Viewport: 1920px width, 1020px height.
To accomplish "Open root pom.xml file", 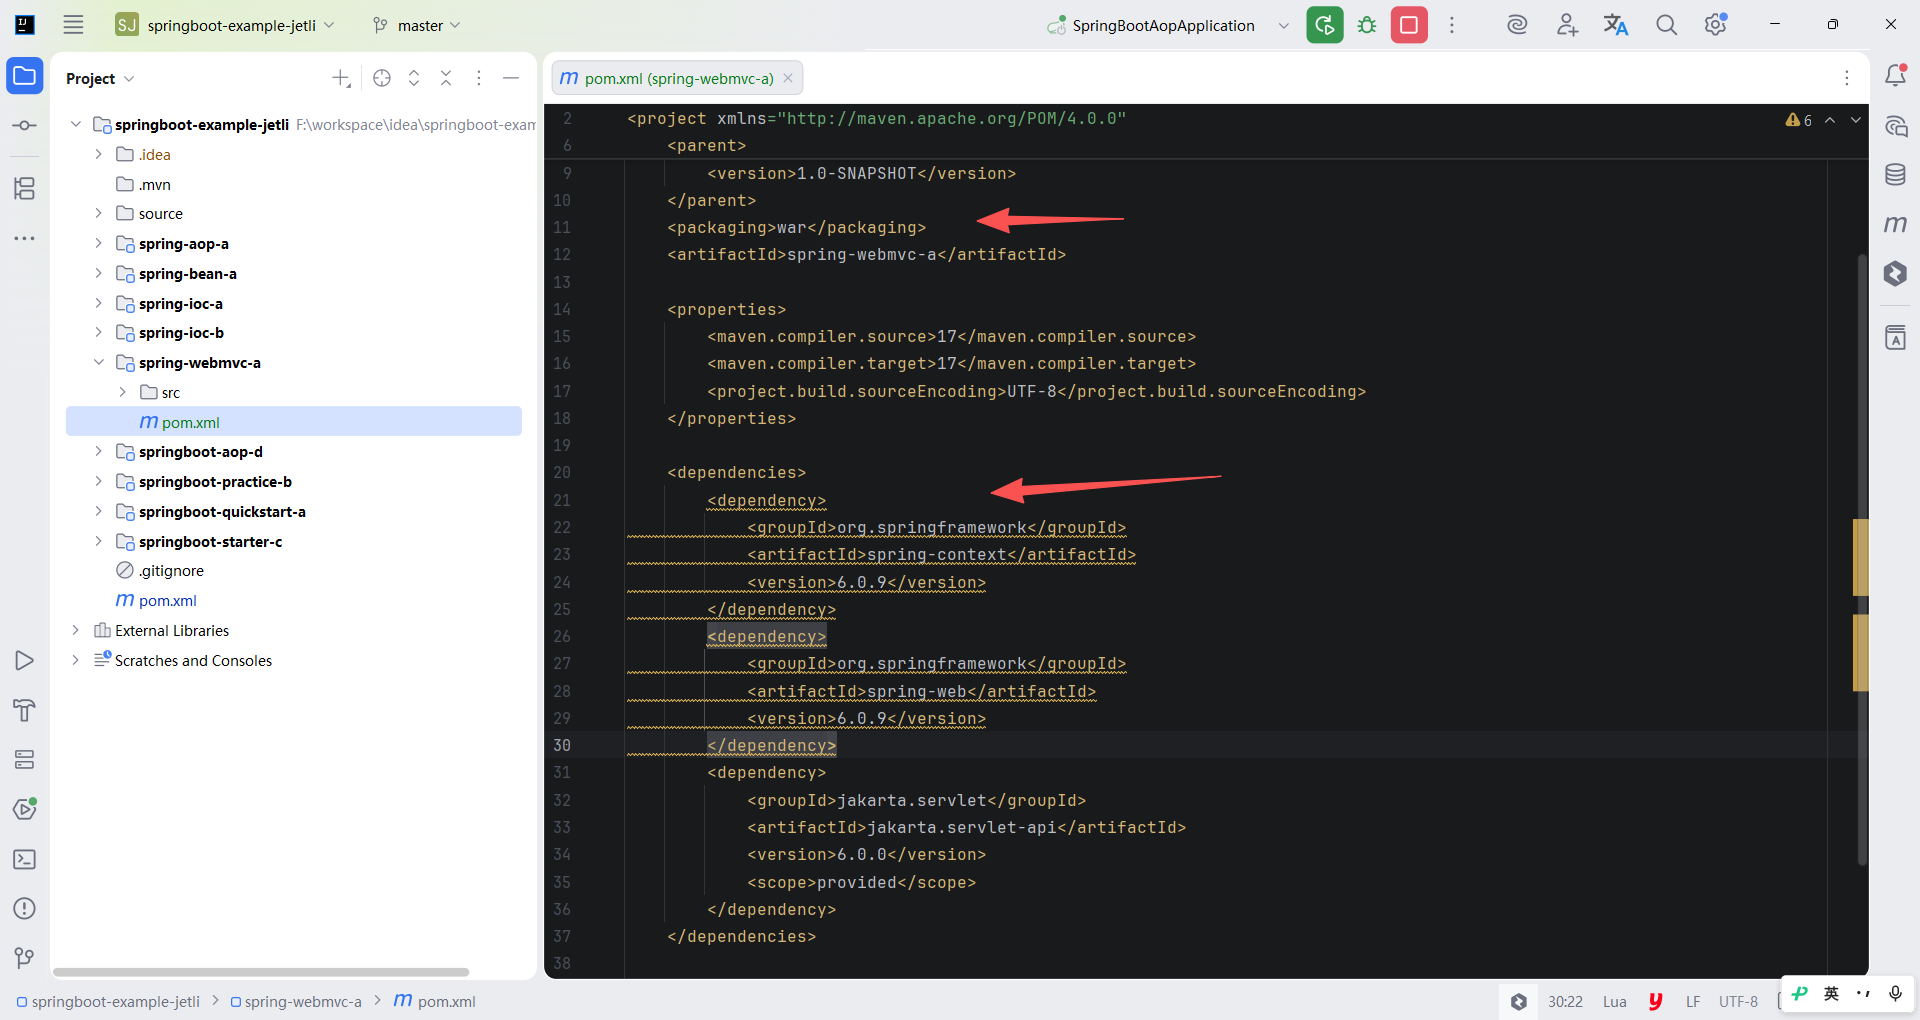I will (x=168, y=600).
